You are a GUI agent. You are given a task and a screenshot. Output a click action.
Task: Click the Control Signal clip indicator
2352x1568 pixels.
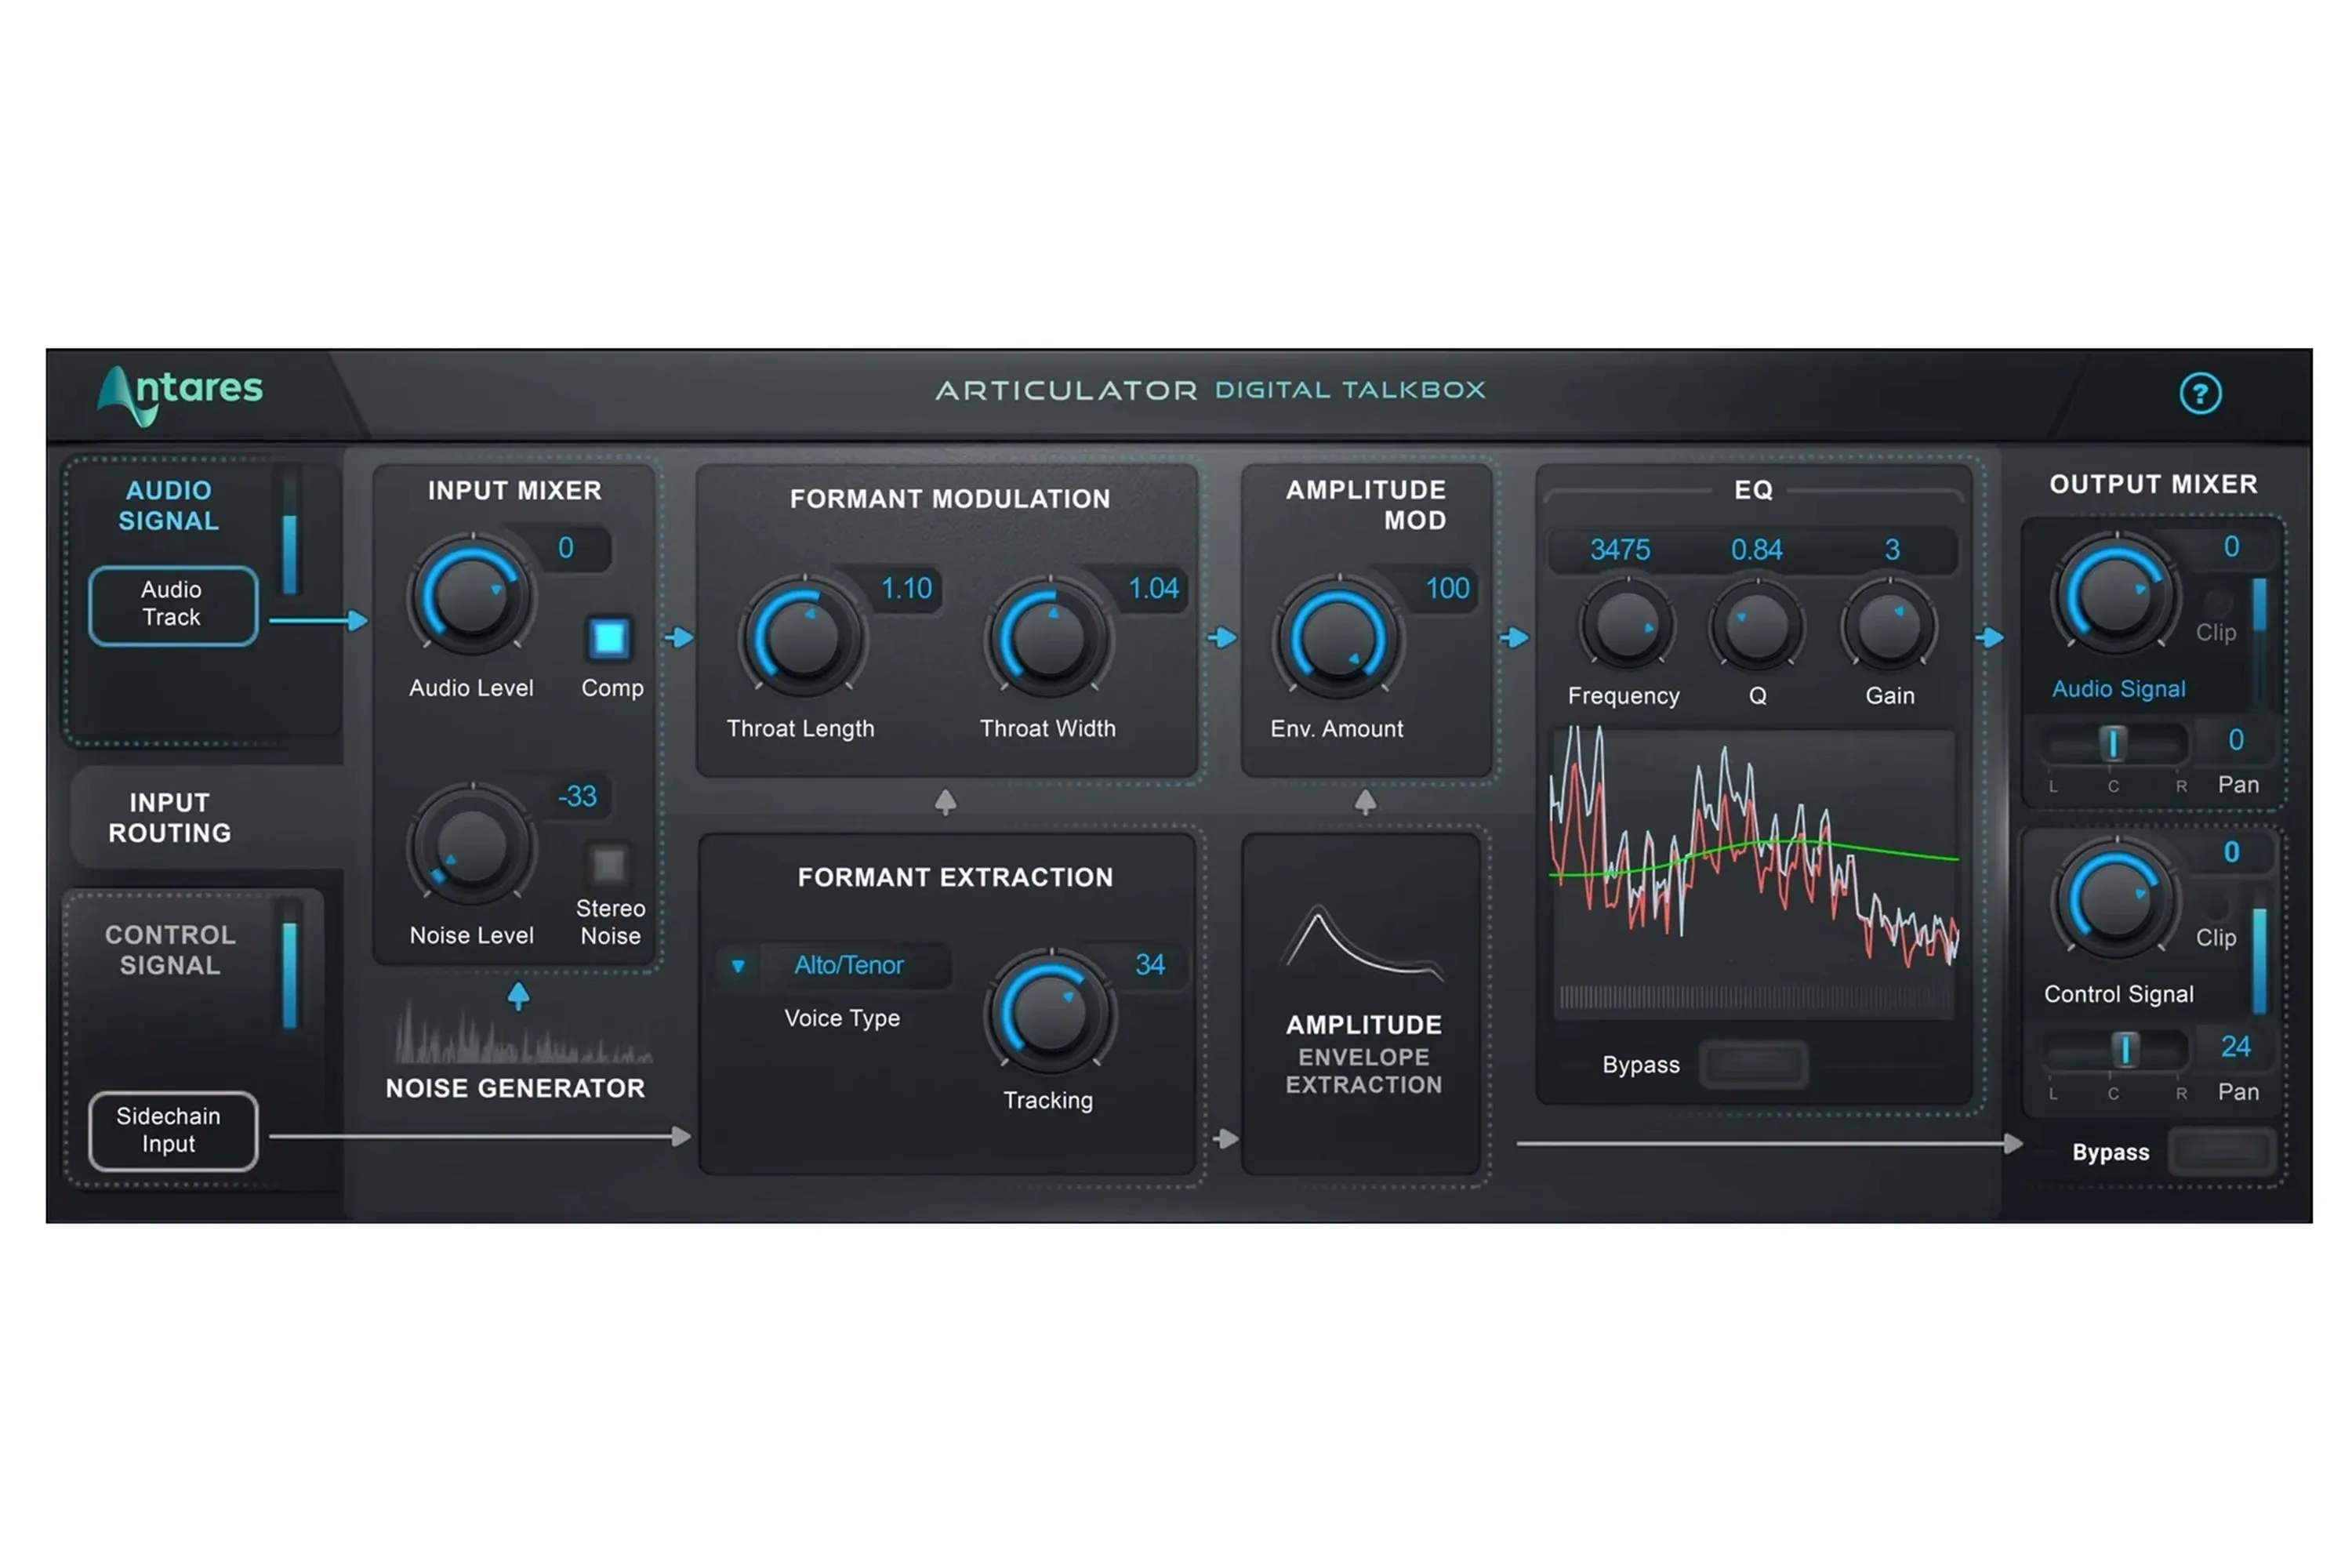[2217, 906]
